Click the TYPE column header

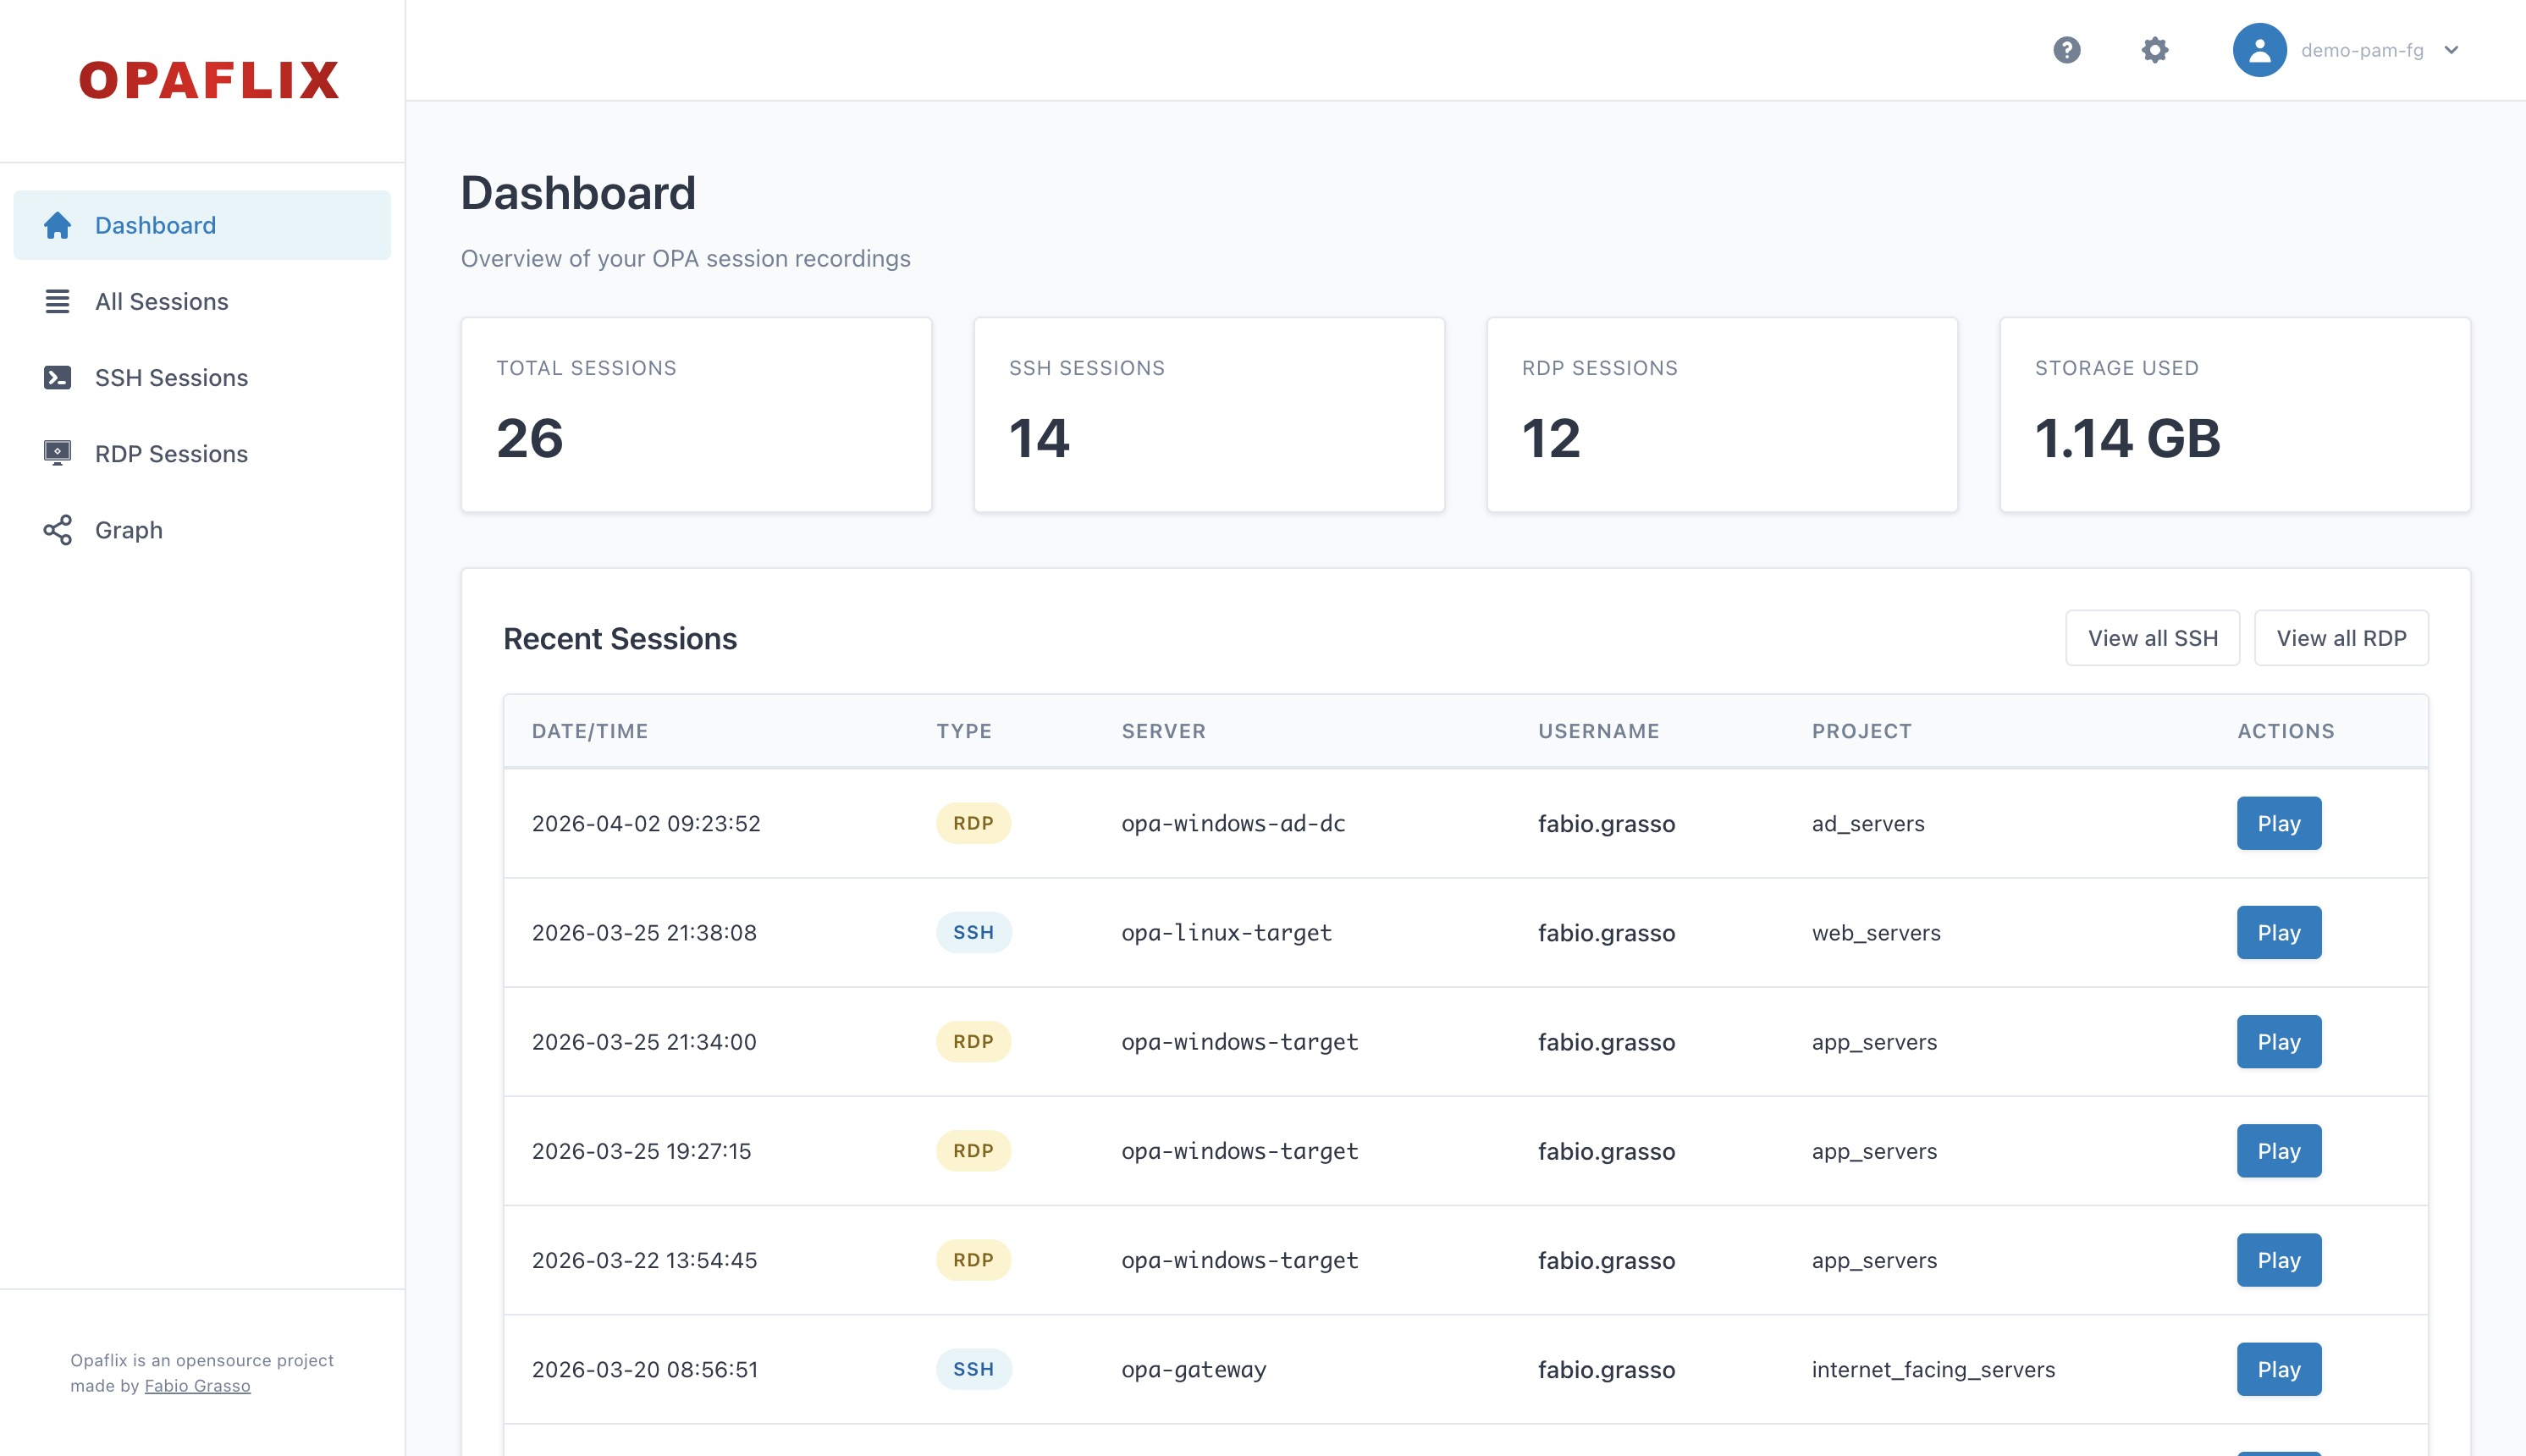[x=964, y=731]
